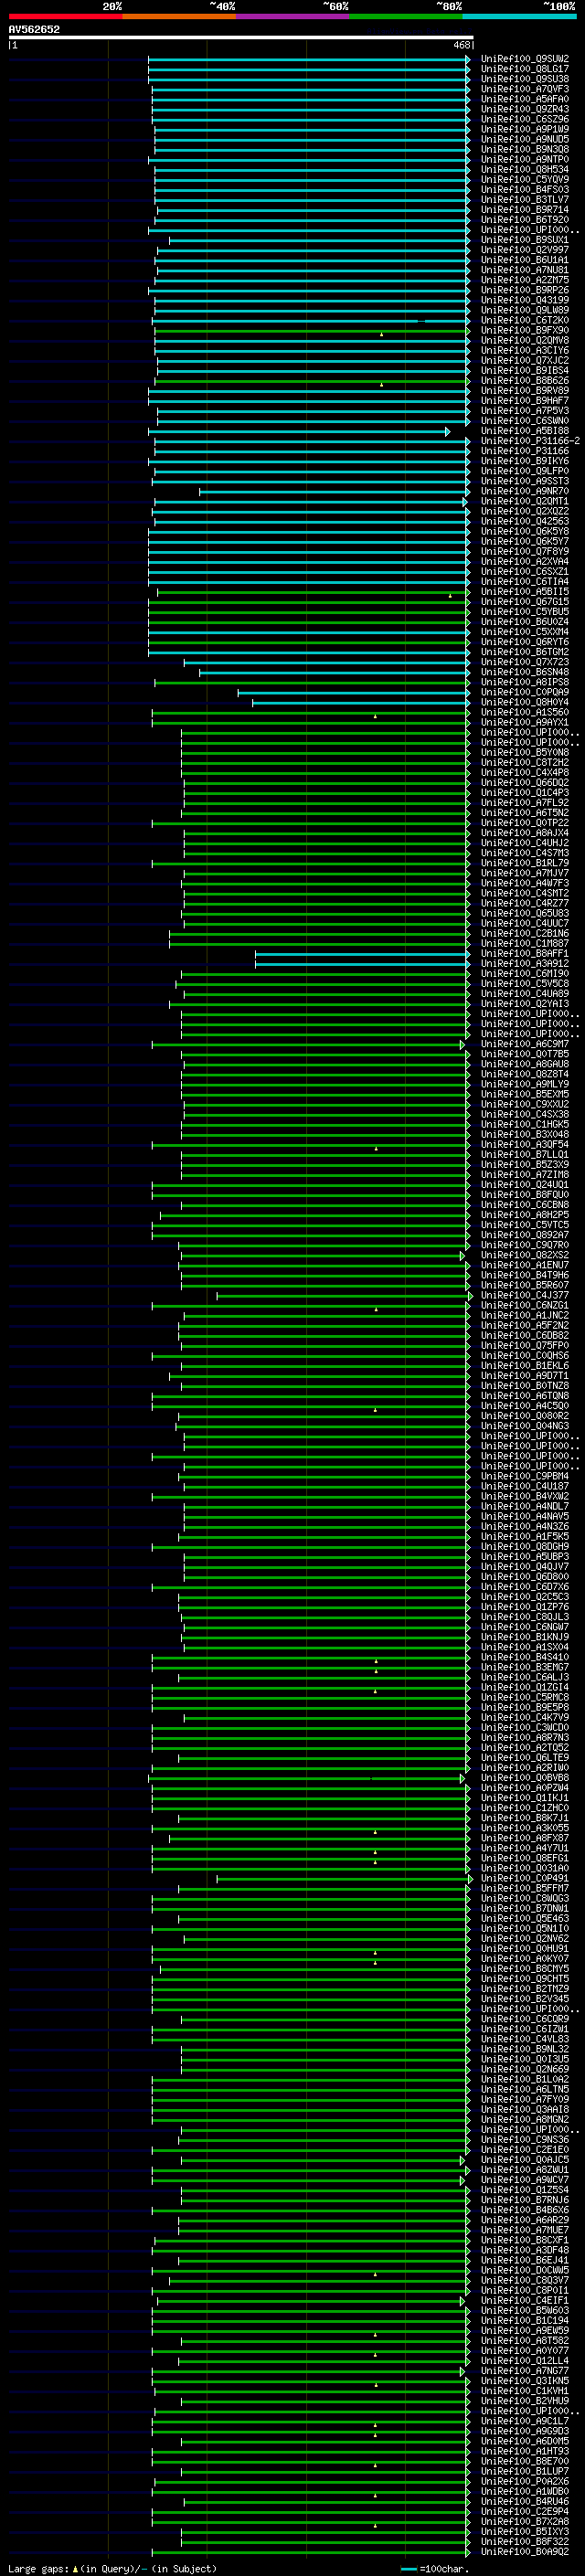The height and width of the screenshot is (2576, 585).
Task: Click the short cyan bar of UniRef100_A5BI88
Action: click(300, 431)
